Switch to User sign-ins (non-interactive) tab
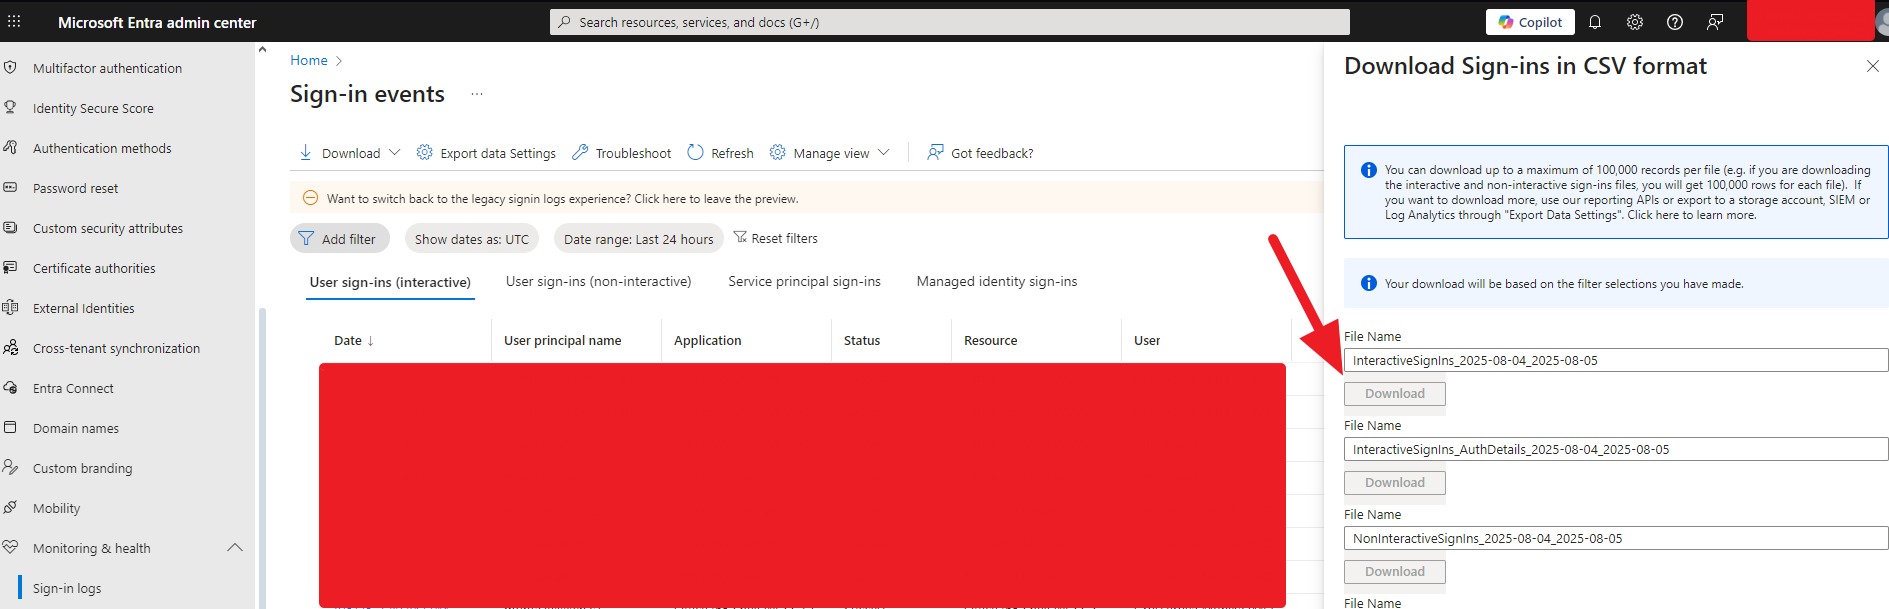This screenshot has width=1889, height=609. (x=598, y=281)
